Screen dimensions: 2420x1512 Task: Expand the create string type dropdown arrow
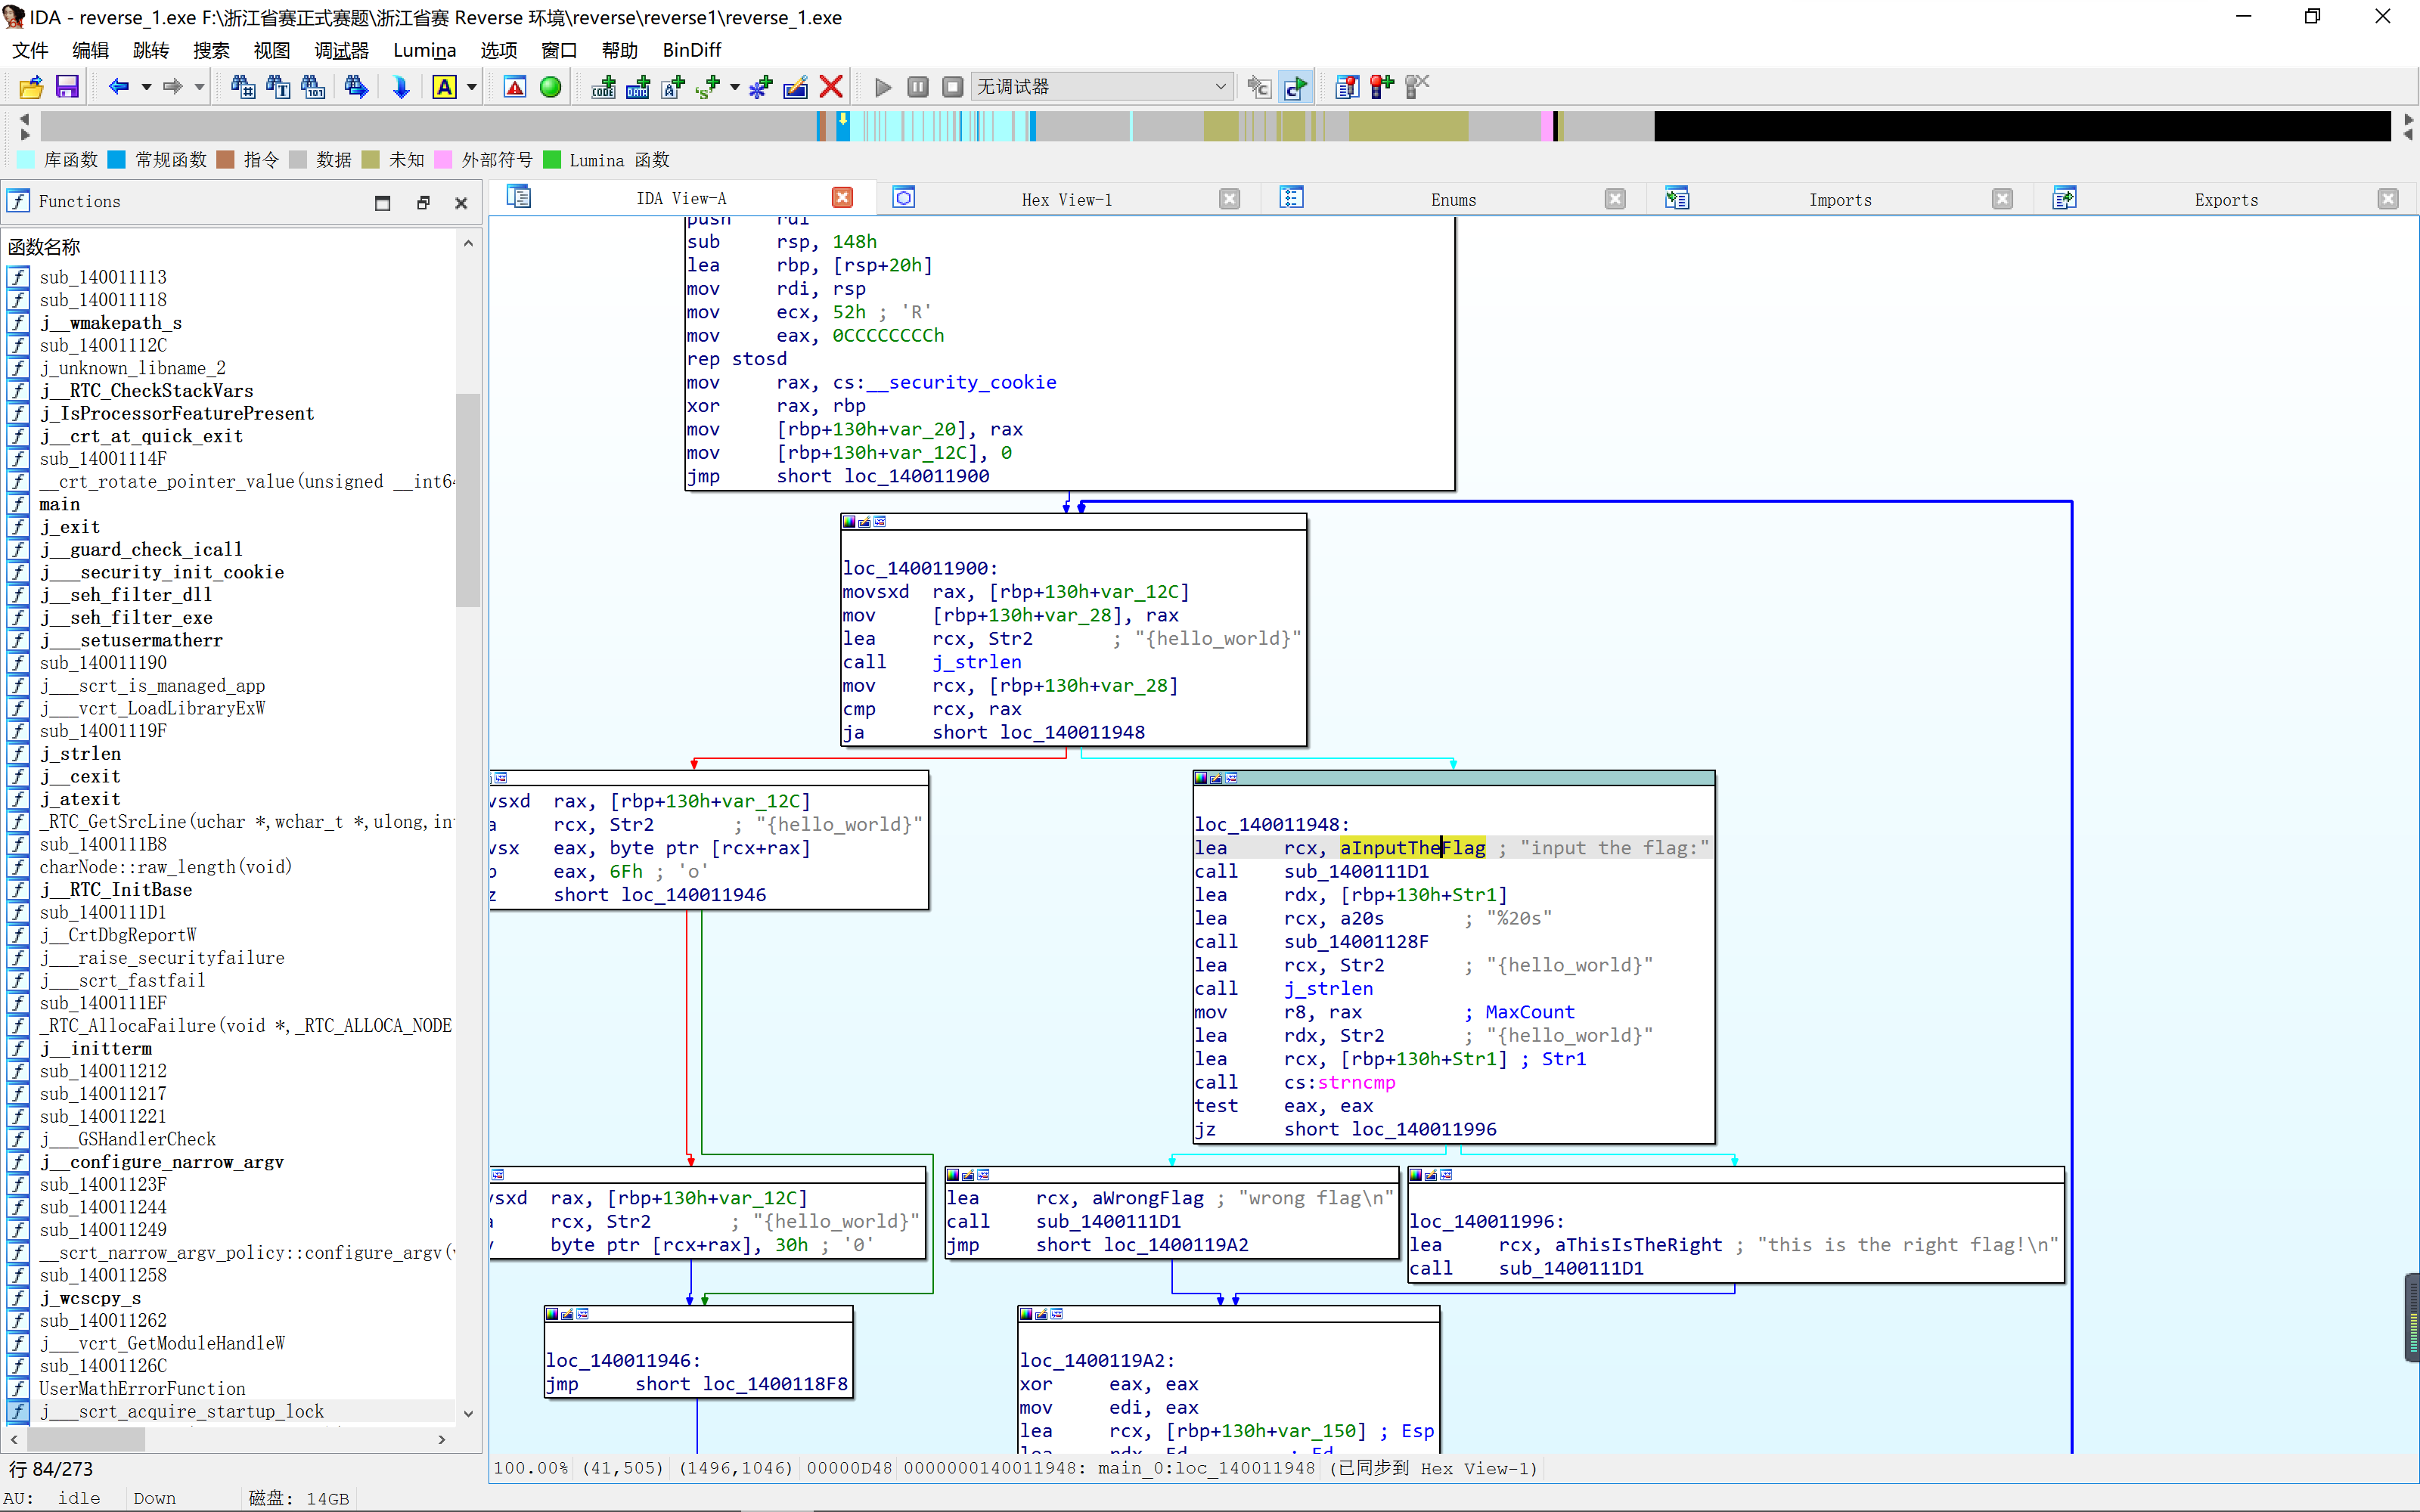pyautogui.click(x=735, y=87)
